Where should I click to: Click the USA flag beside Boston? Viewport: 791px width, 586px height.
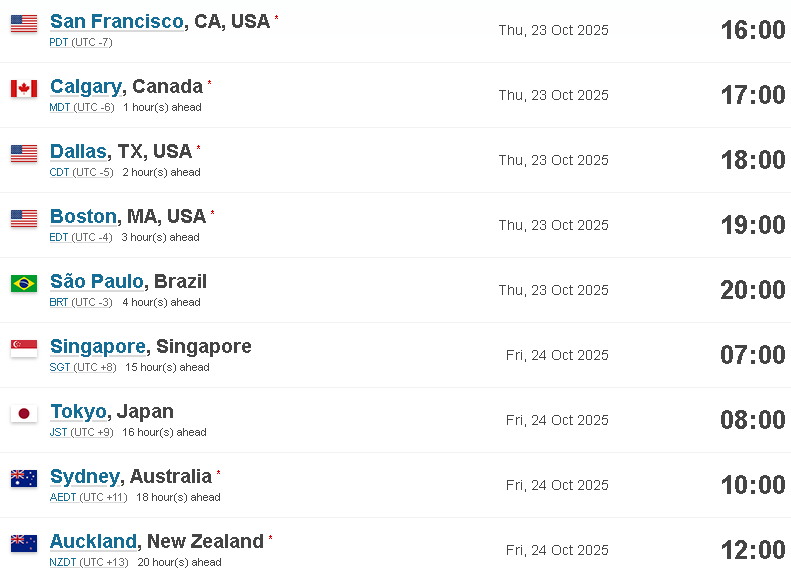(x=24, y=219)
